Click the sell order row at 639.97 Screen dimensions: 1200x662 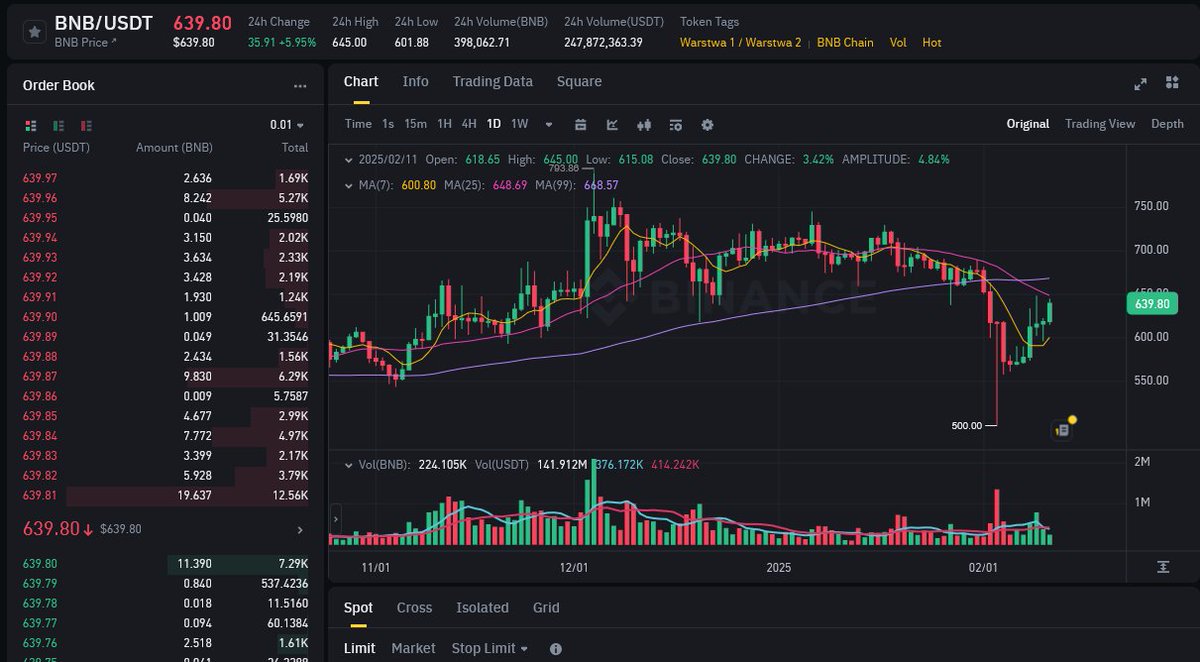click(x=165, y=178)
